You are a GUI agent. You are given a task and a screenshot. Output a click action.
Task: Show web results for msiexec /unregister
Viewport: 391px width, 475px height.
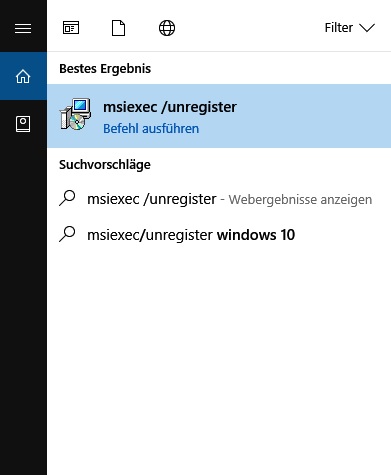[x=219, y=199]
